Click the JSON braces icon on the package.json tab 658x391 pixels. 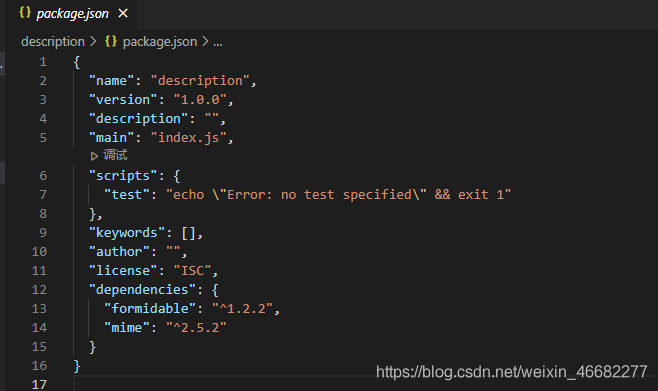[x=25, y=13]
